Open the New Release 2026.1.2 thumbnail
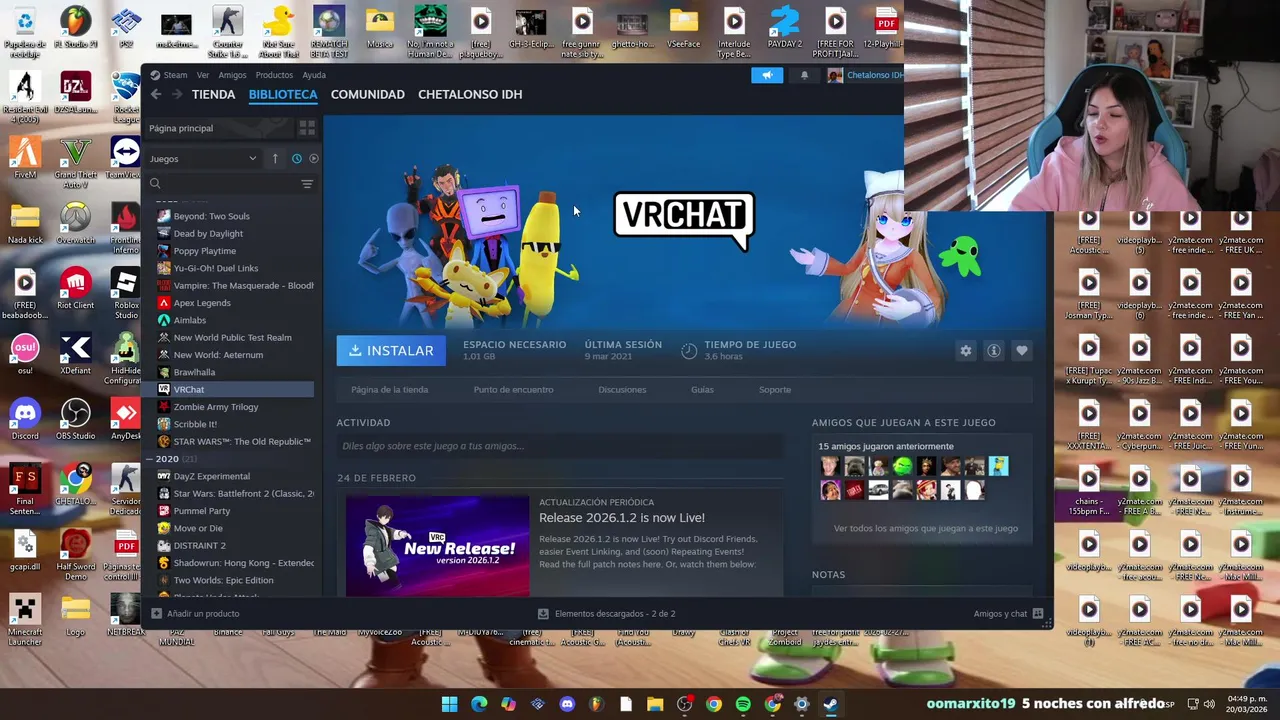 [437, 546]
